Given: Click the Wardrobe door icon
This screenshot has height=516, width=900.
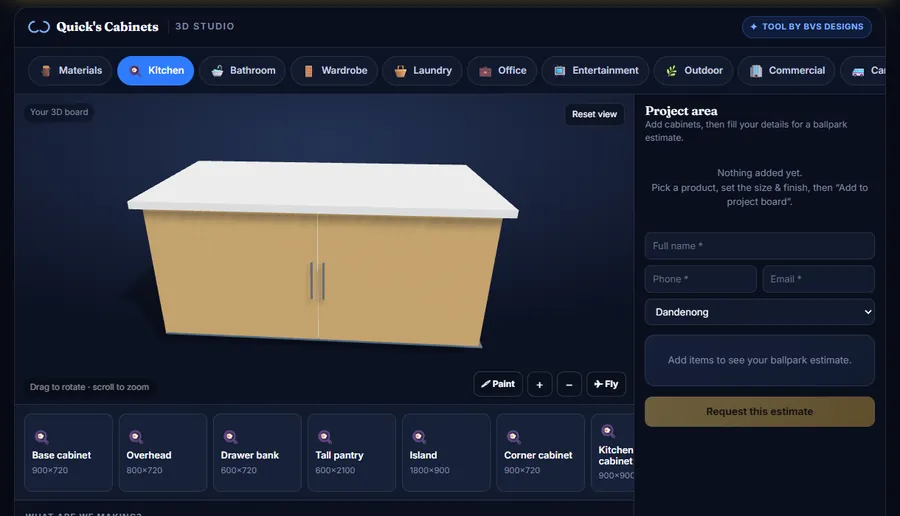Looking at the screenshot, I should pyautogui.click(x=308, y=71).
